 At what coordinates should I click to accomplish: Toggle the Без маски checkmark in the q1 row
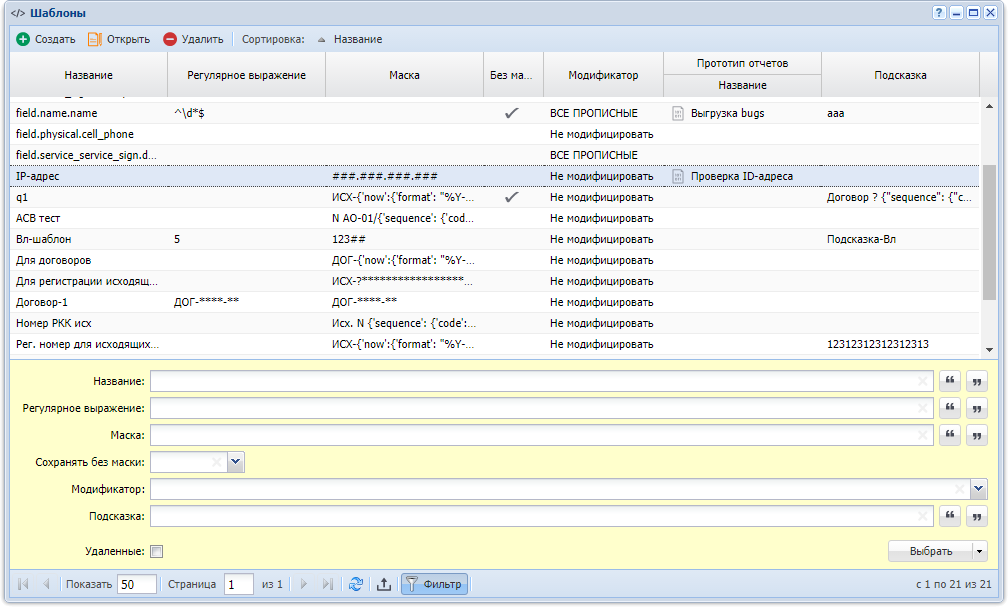[x=512, y=197]
